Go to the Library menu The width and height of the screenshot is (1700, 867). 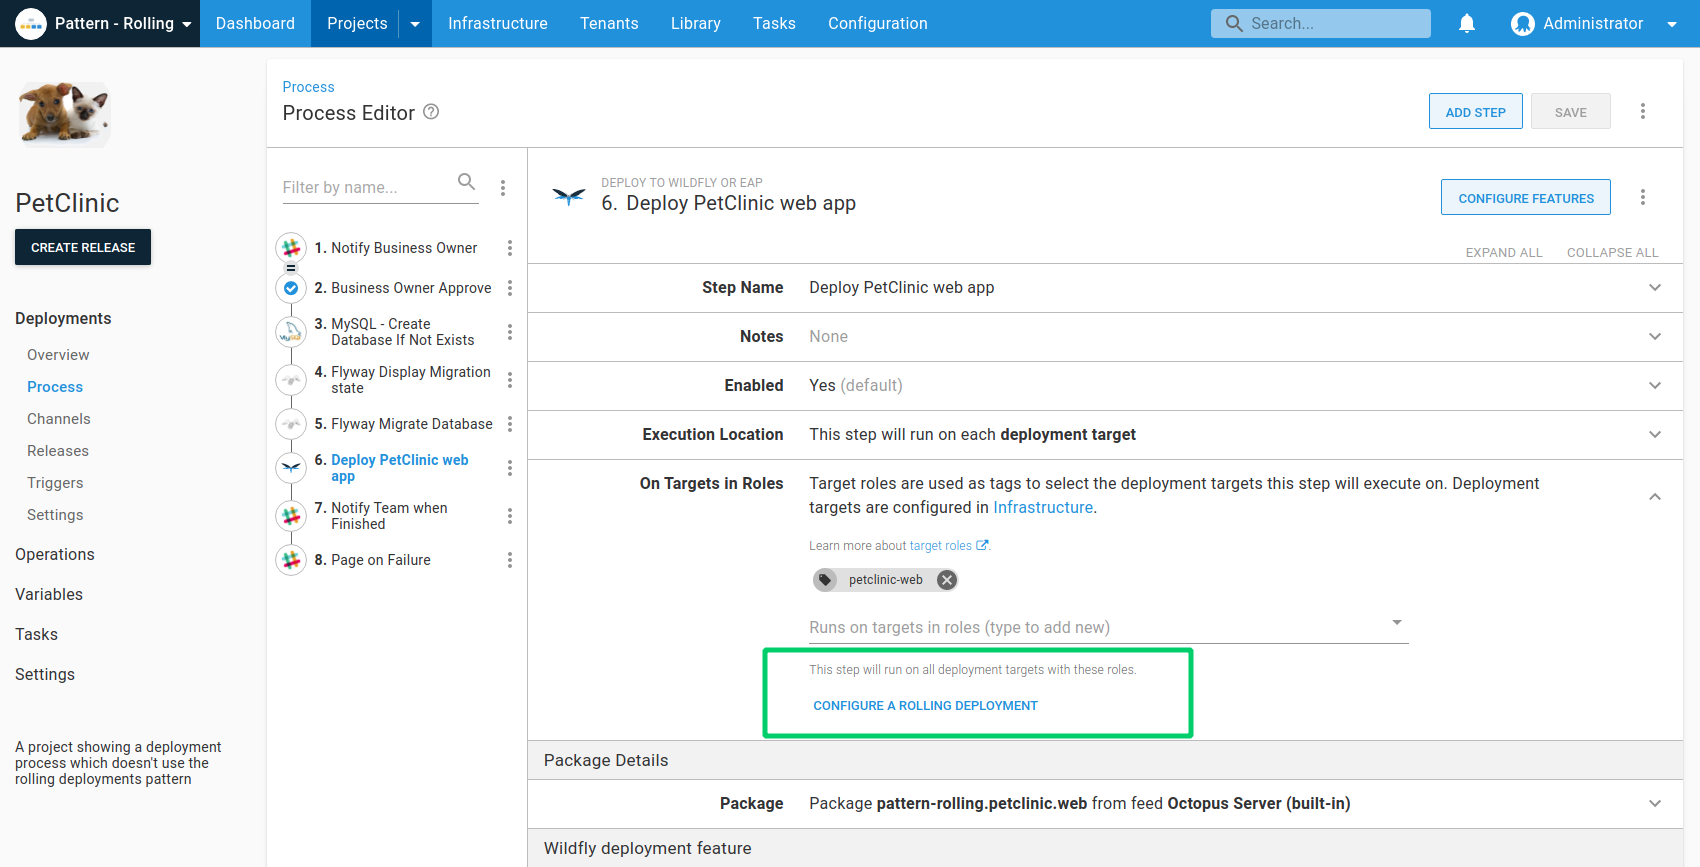[695, 24]
